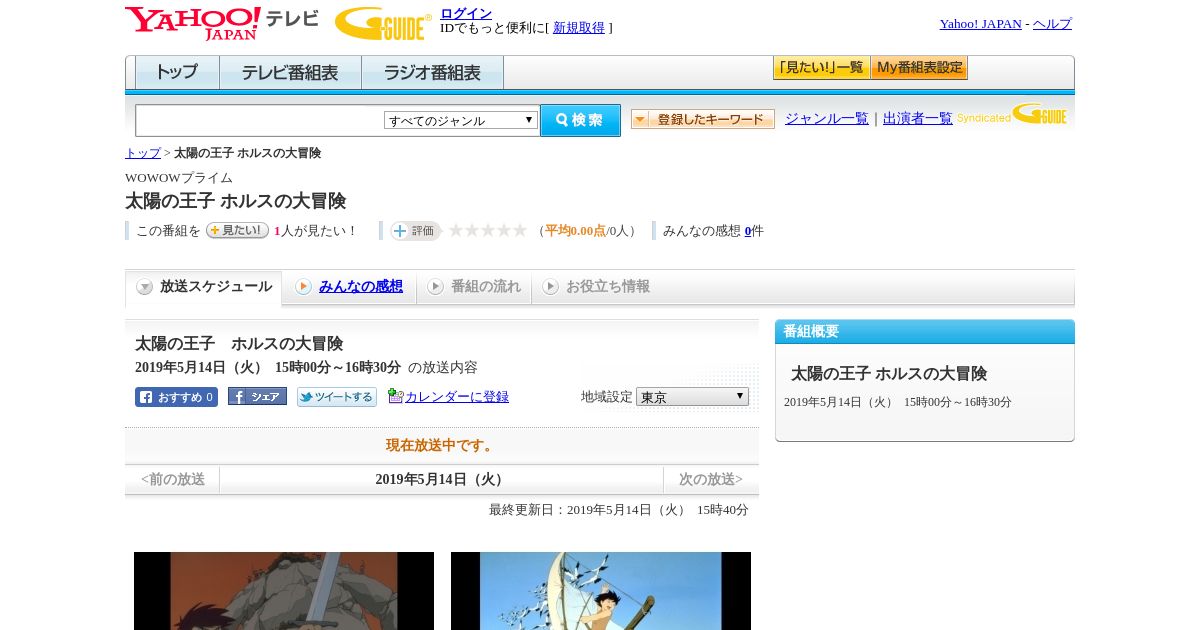The image size is (1200, 630).
Task: Open the カレンダーに登録 link
Action: (457, 397)
